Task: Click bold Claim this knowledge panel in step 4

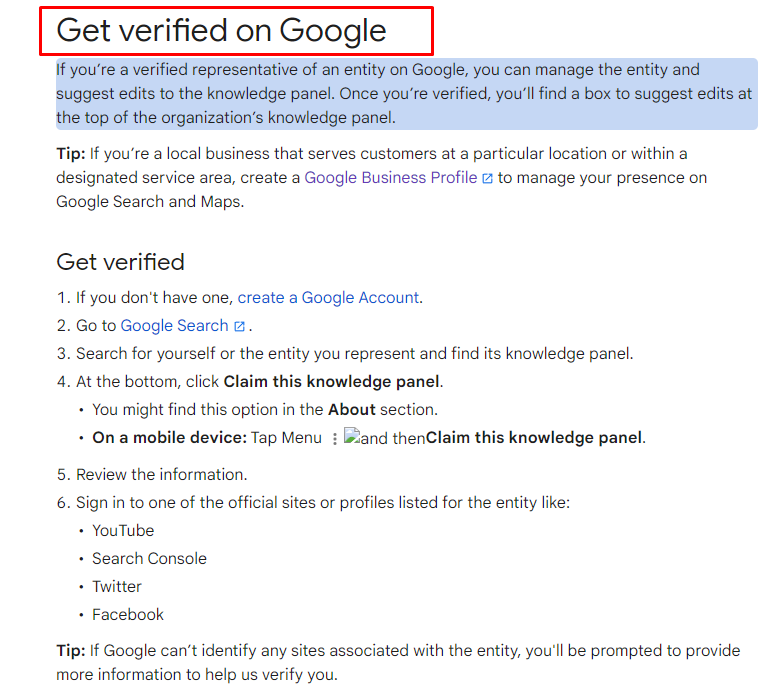Action: (x=331, y=382)
